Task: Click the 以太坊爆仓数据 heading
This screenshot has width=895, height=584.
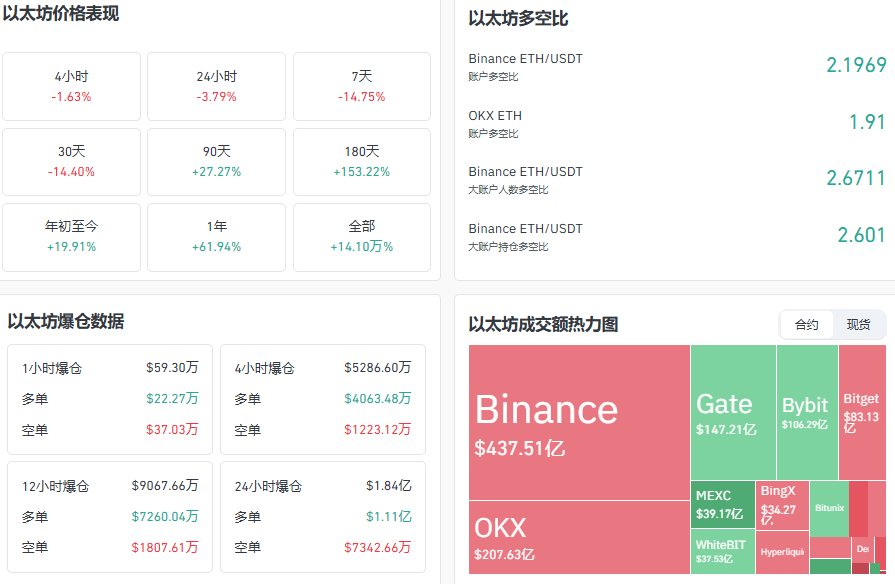Action: 66,321
